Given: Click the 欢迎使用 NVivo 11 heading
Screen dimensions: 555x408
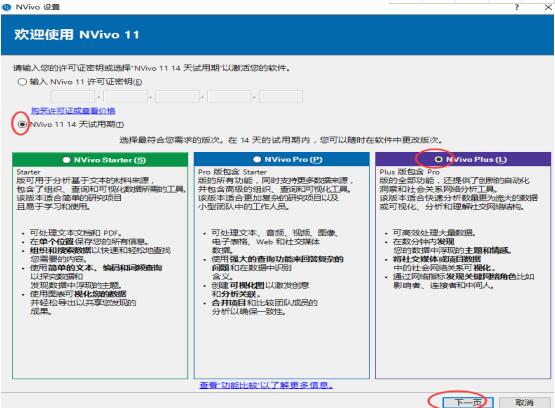Looking at the screenshot, I should [x=77, y=35].
